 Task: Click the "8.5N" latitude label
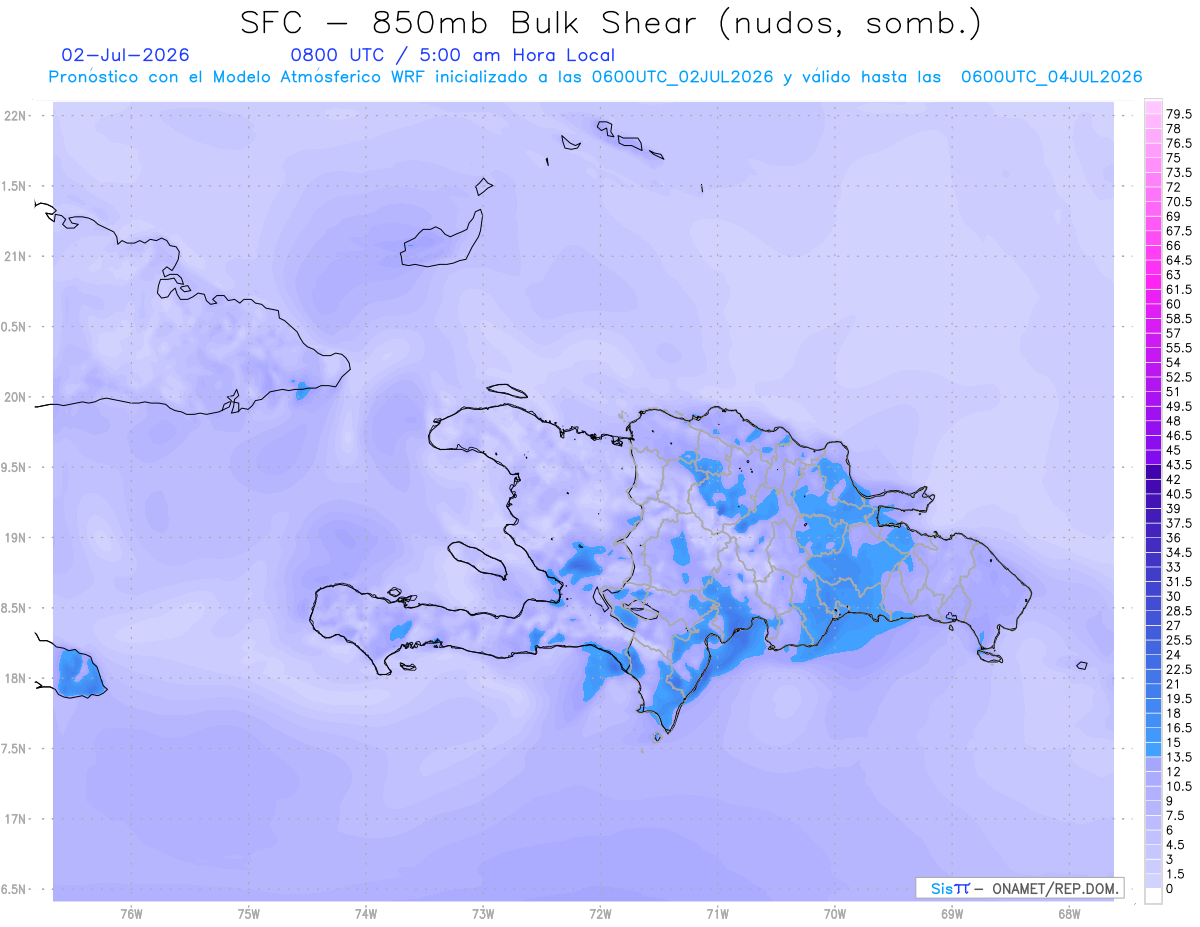[x=15, y=608]
